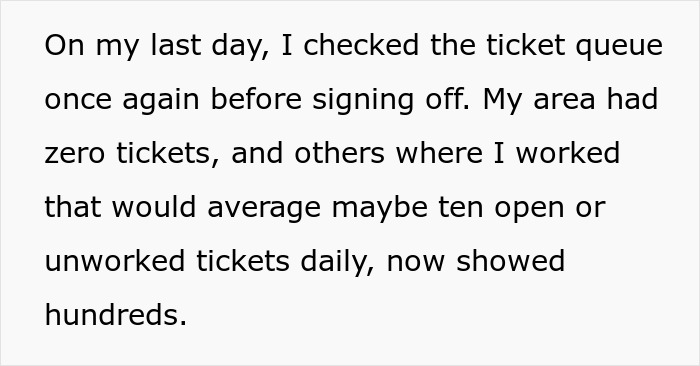Click the word "checked"
The width and height of the screenshot is (700, 366).
[x=361, y=45]
